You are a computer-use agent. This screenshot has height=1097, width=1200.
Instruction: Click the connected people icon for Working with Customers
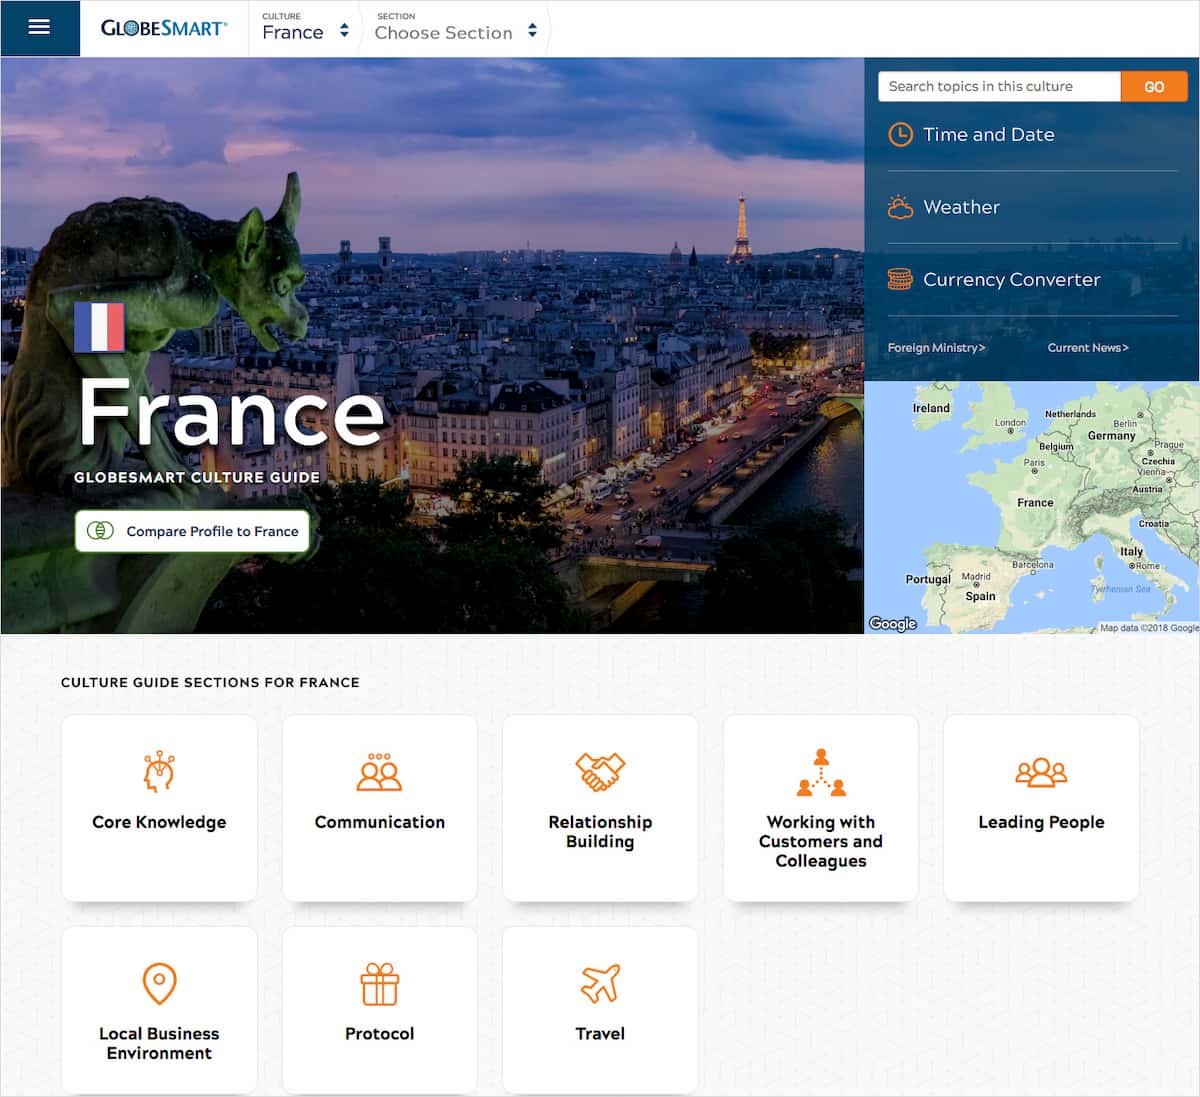[821, 772]
